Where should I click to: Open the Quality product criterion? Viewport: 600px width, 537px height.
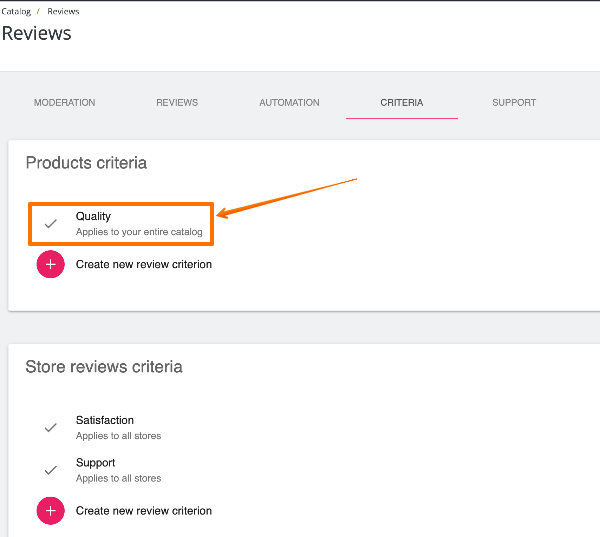tap(94, 216)
